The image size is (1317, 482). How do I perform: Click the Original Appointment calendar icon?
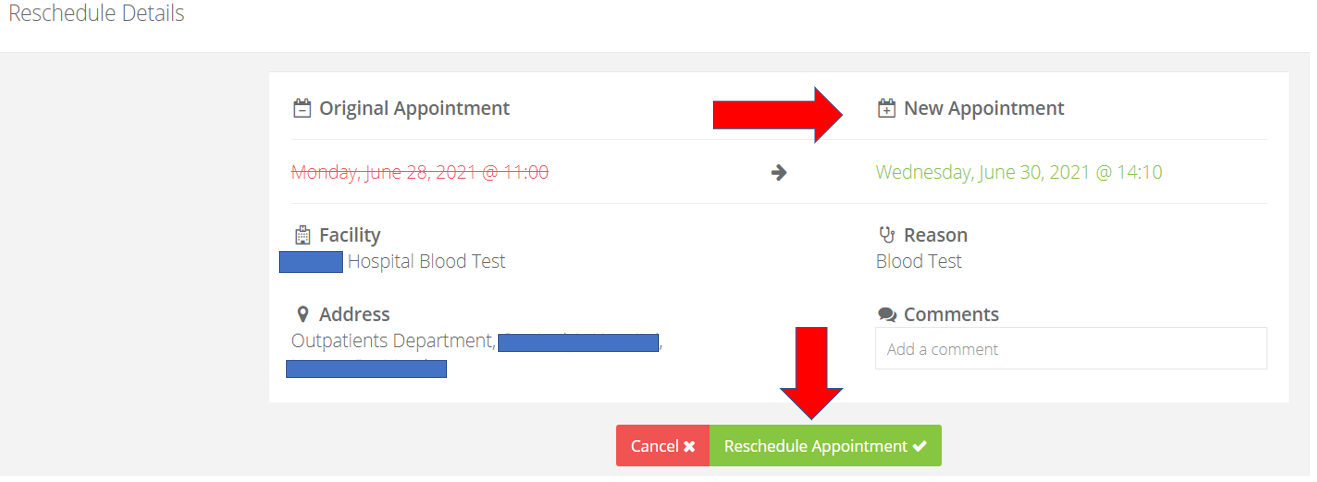coord(301,108)
